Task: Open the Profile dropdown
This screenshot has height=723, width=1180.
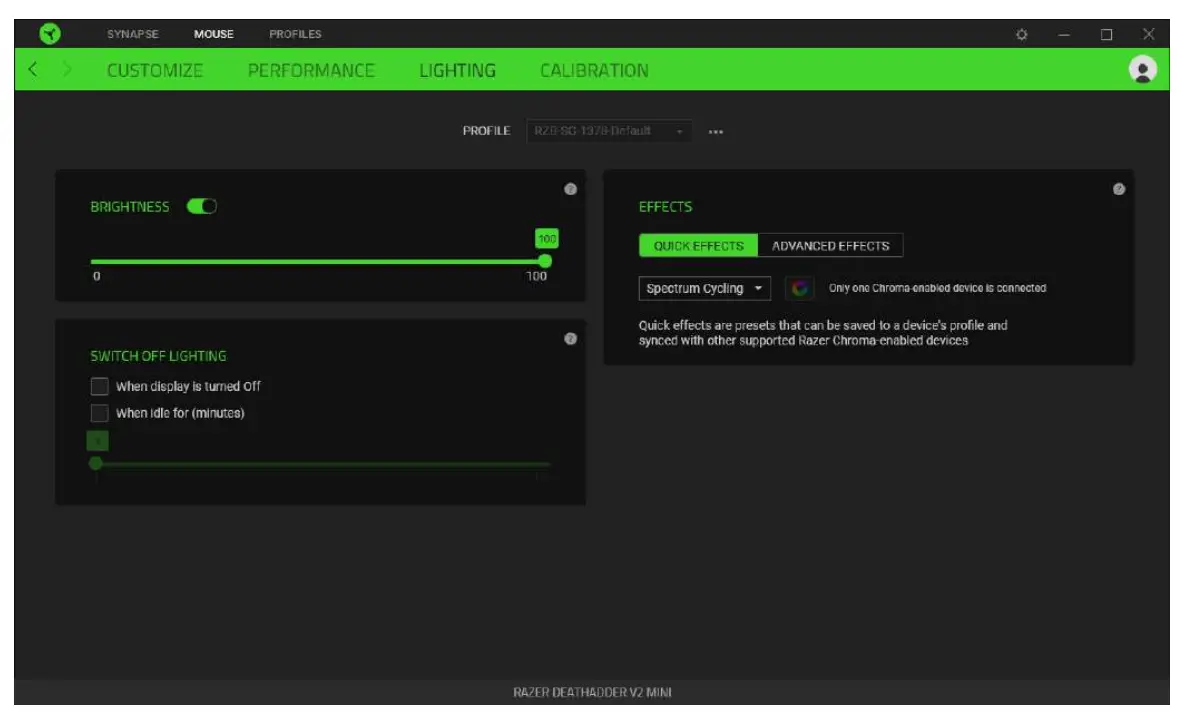Action: [609, 131]
